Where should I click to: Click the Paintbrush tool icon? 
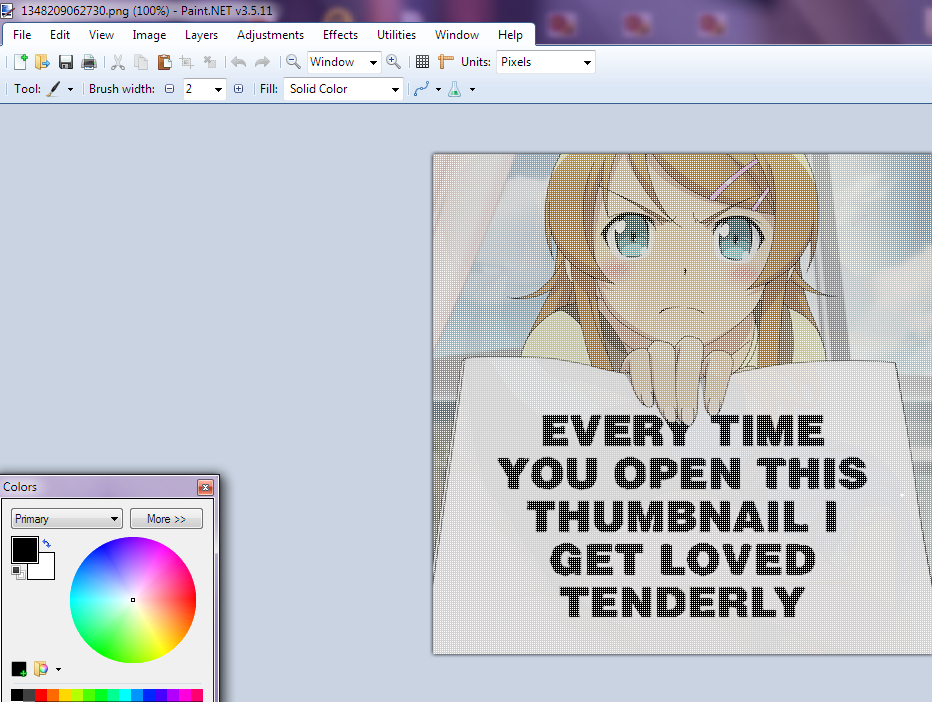[53, 89]
